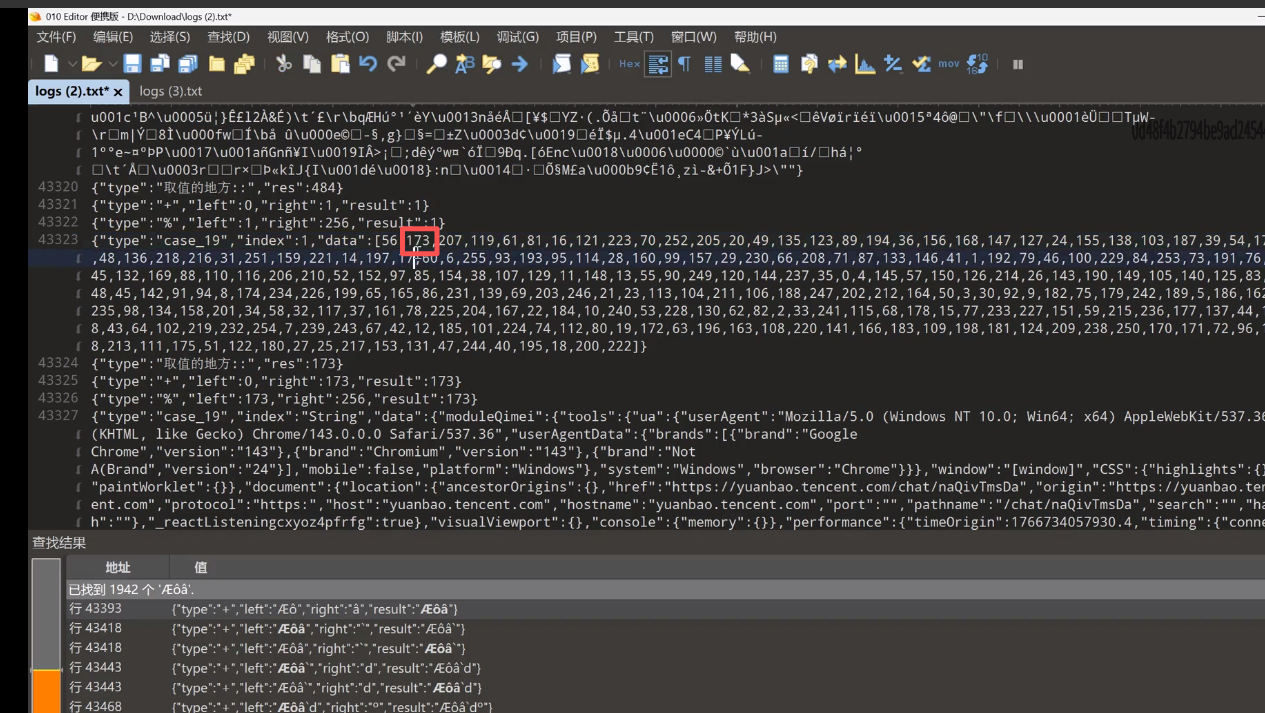Click the Find magnifier icon
The height and width of the screenshot is (713, 1265).
pyautogui.click(x=436, y=64)
